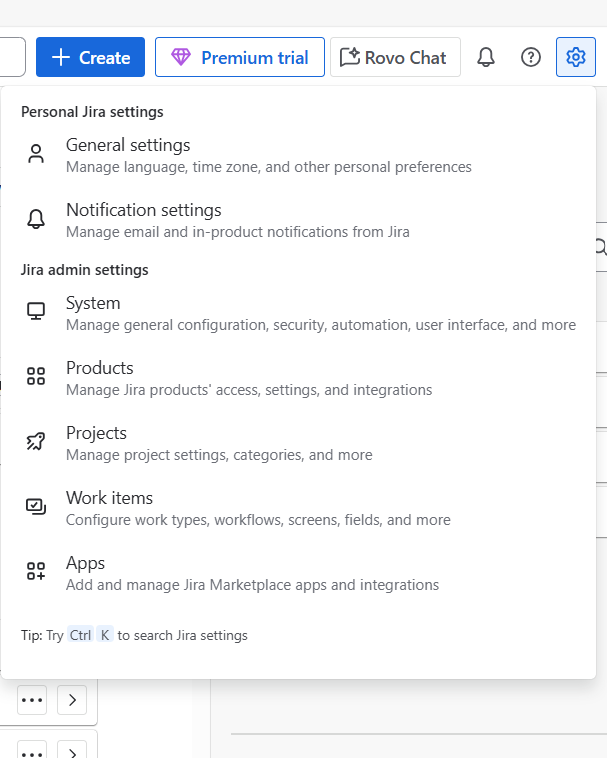
Task: Open the Help question mark icon
Action: coord(531,57)
